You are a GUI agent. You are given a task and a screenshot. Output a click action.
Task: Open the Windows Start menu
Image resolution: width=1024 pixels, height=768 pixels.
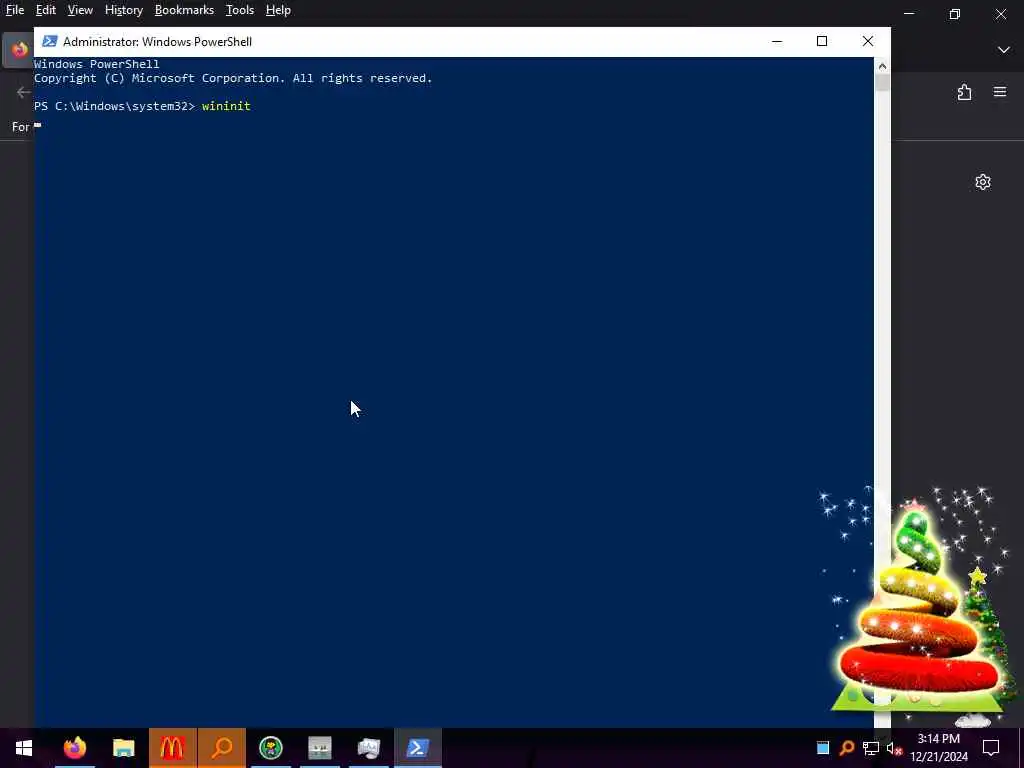(x=24, y=748)
